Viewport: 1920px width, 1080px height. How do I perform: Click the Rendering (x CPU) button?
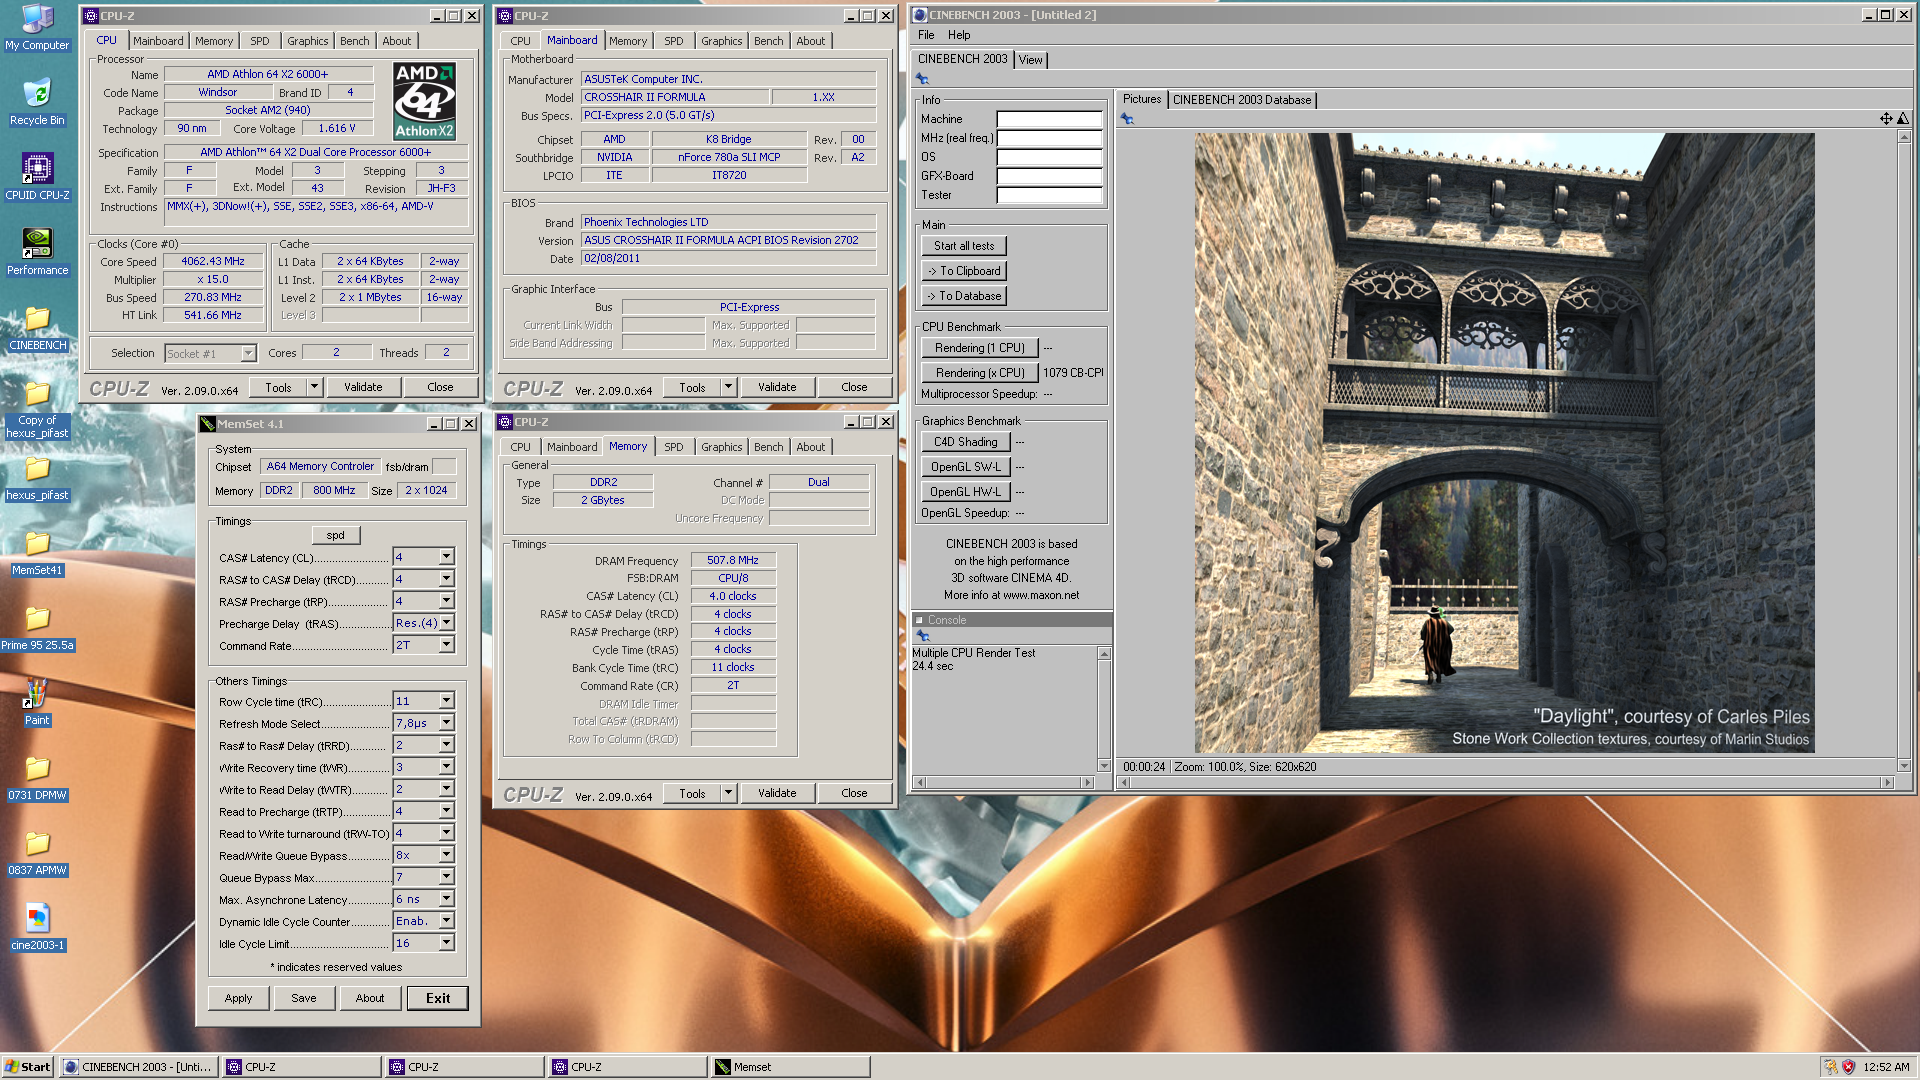tap(980, 373)
